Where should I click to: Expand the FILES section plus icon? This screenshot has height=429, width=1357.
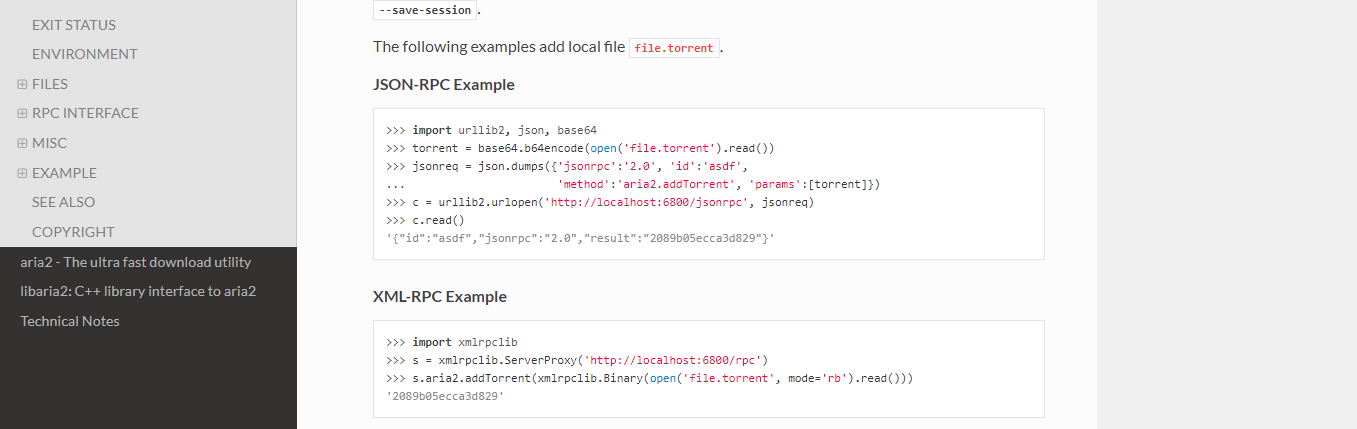(22, 84)
